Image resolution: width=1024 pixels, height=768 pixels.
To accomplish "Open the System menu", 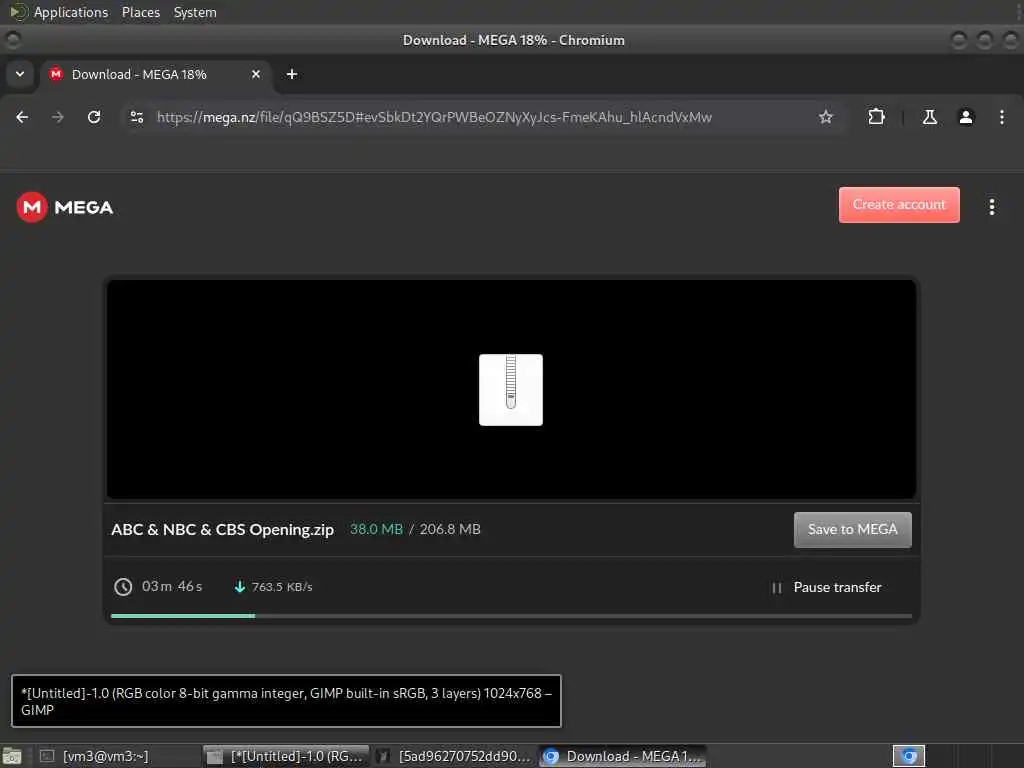I will 195,12.
